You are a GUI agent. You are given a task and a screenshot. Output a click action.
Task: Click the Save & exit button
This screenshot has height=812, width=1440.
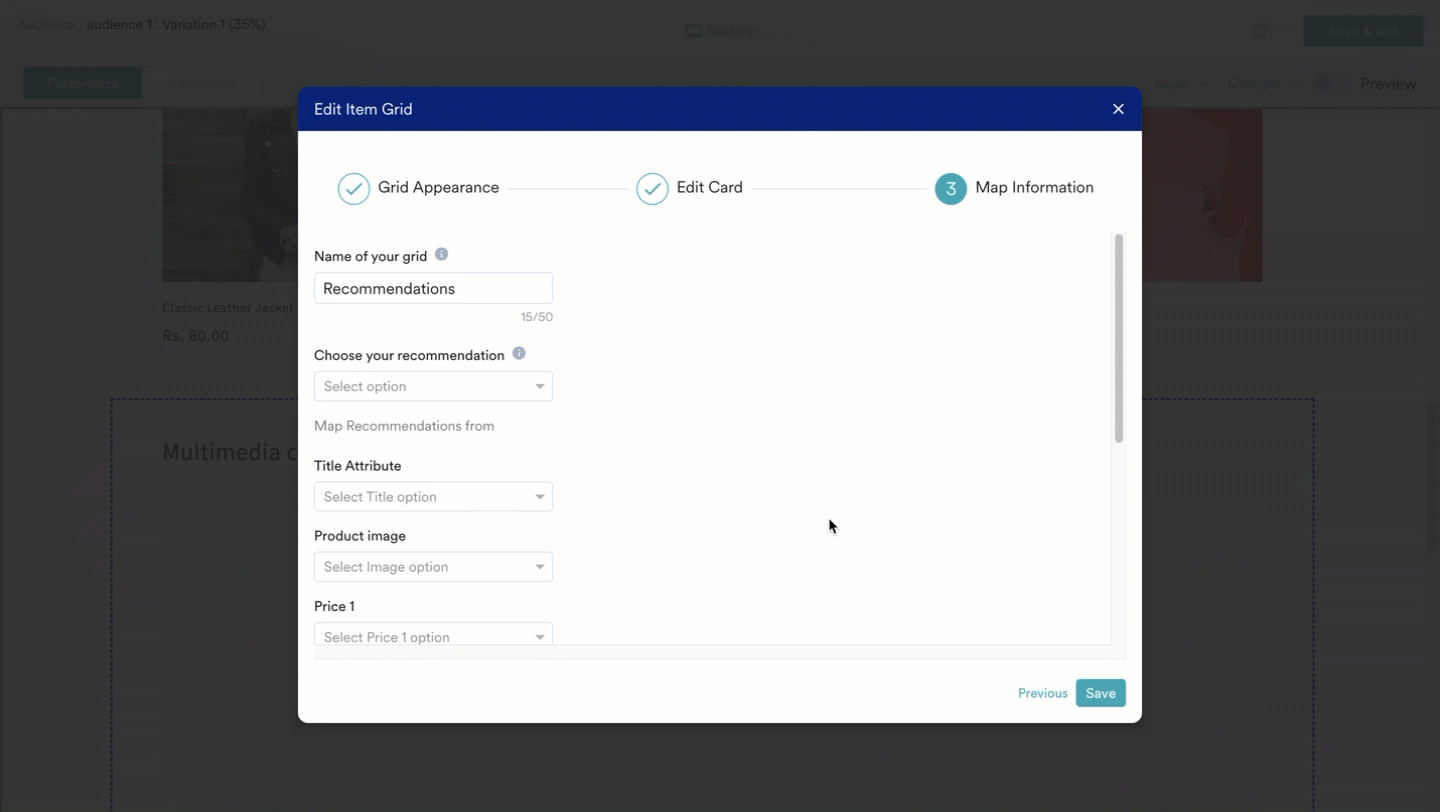1363,31
